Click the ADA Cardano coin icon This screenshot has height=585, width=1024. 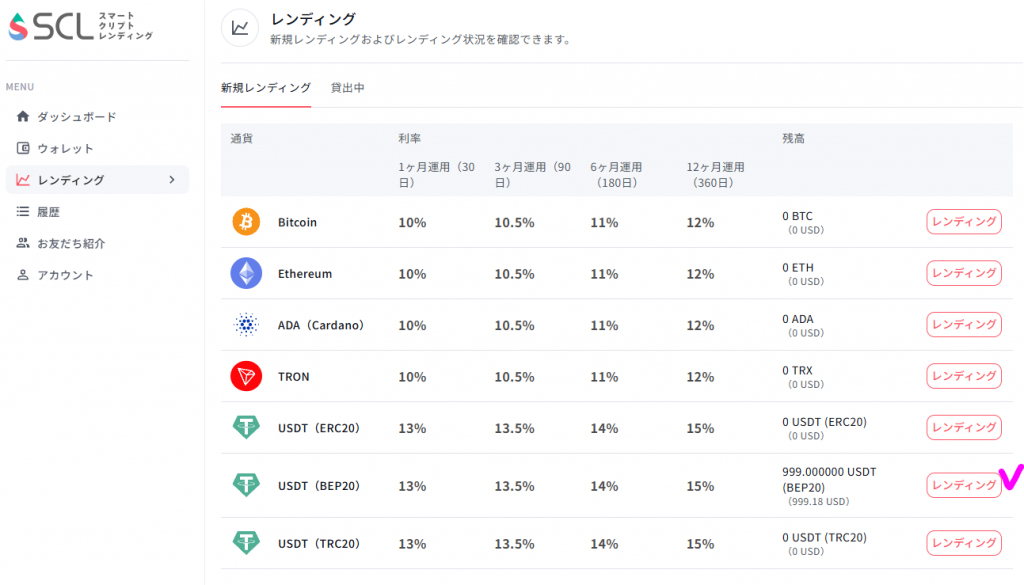click(x=244, y=324)
